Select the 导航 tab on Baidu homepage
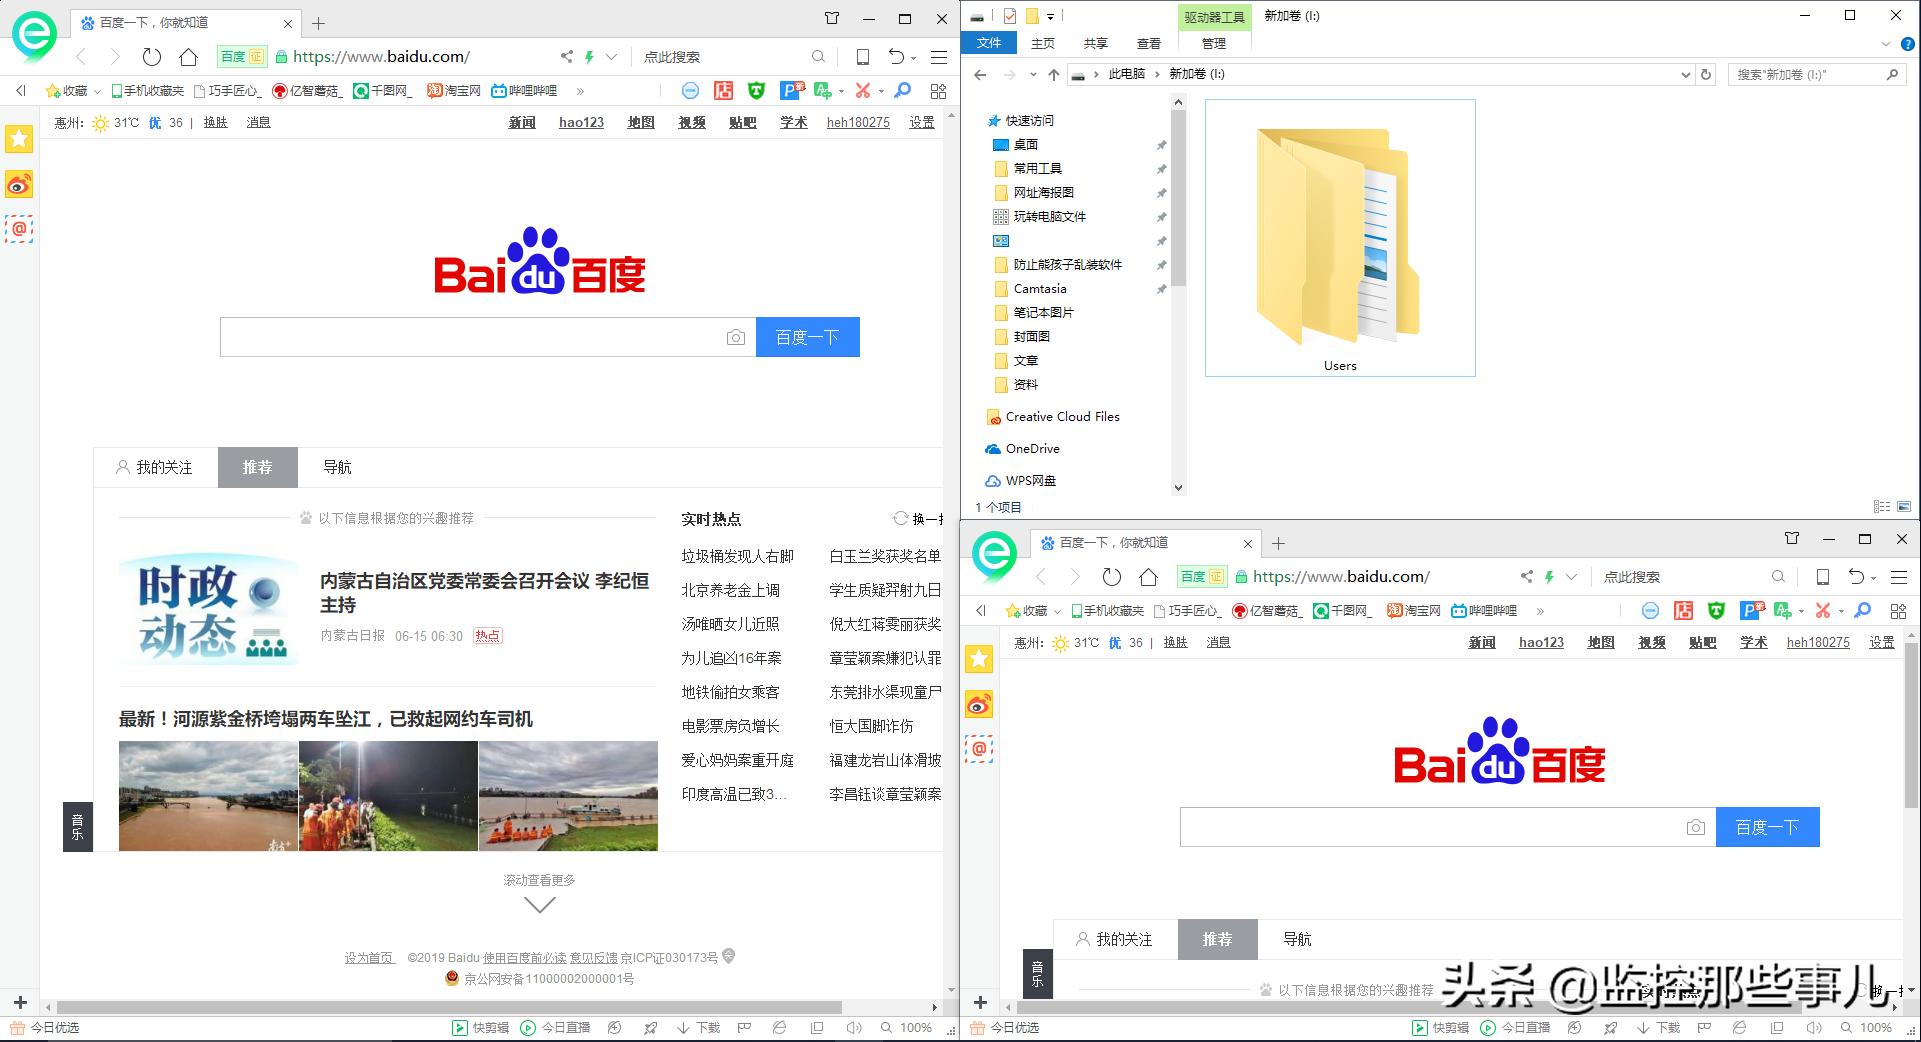Screen dimensions: 1921x1042 tap(339, 467)
